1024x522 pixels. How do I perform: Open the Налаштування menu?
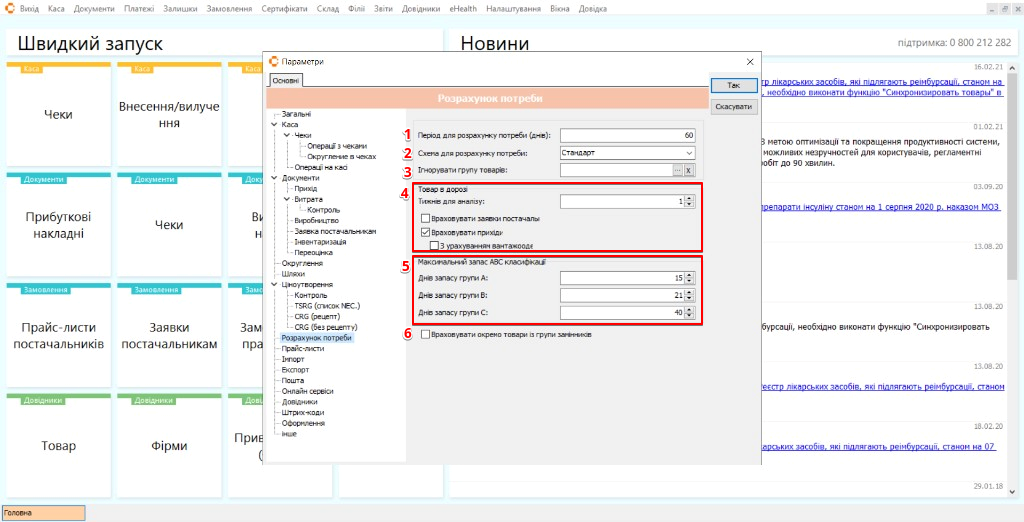(x=513, y=9)
